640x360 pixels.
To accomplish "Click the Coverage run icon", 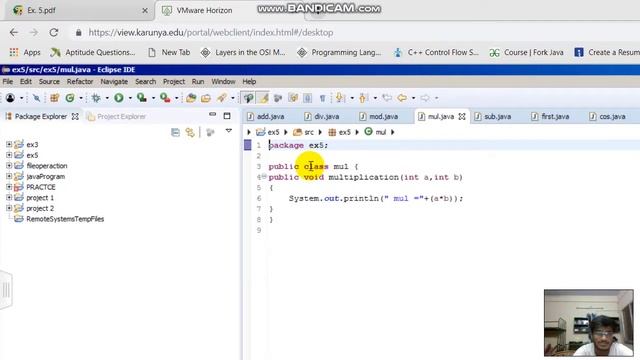I will pos(142,98).
